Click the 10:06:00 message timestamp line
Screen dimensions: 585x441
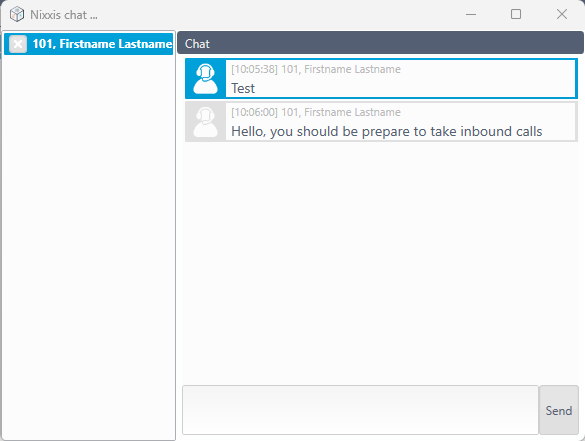(316, 112)
